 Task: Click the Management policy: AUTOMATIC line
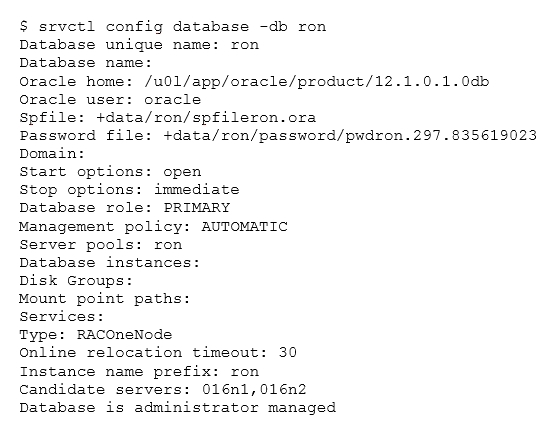pos(154,227)
